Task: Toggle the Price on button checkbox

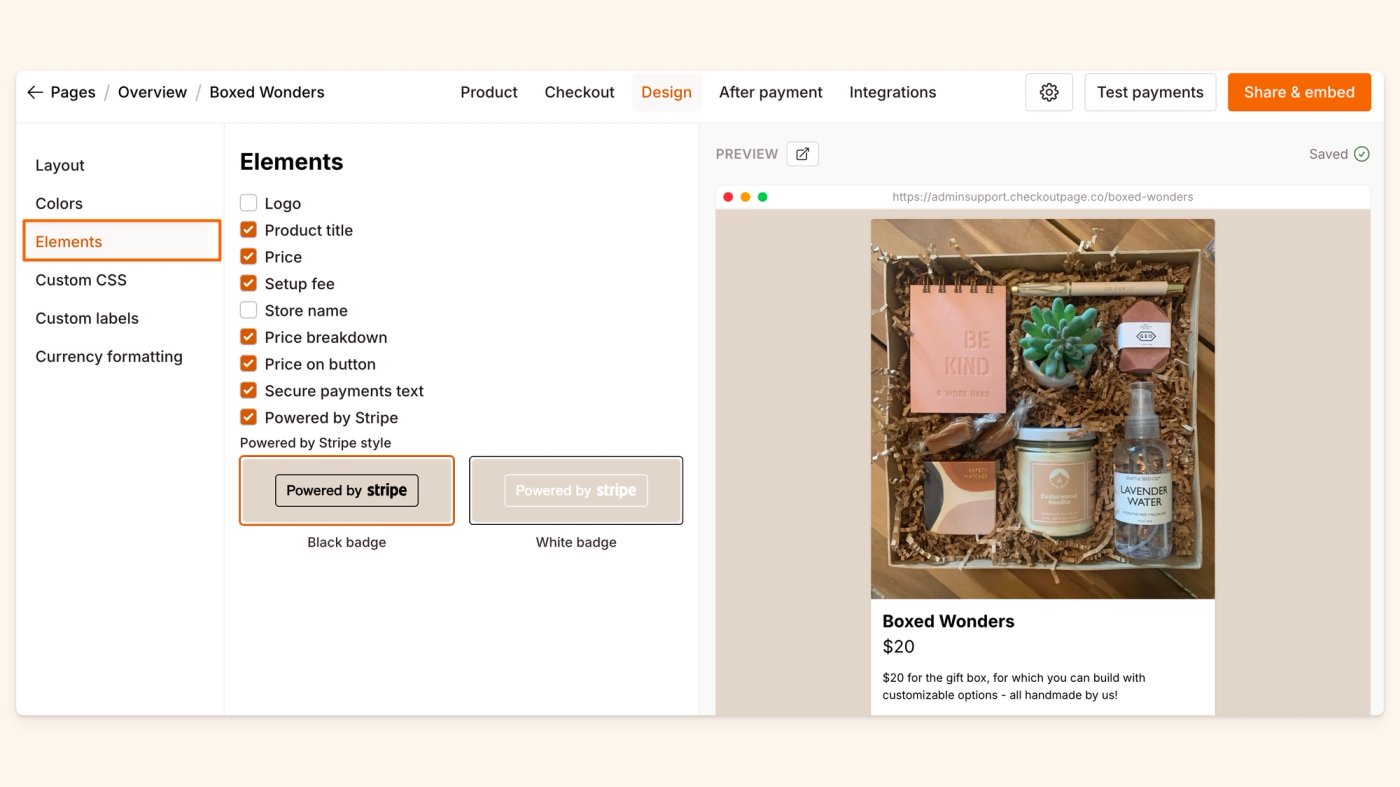Action: 249,364
